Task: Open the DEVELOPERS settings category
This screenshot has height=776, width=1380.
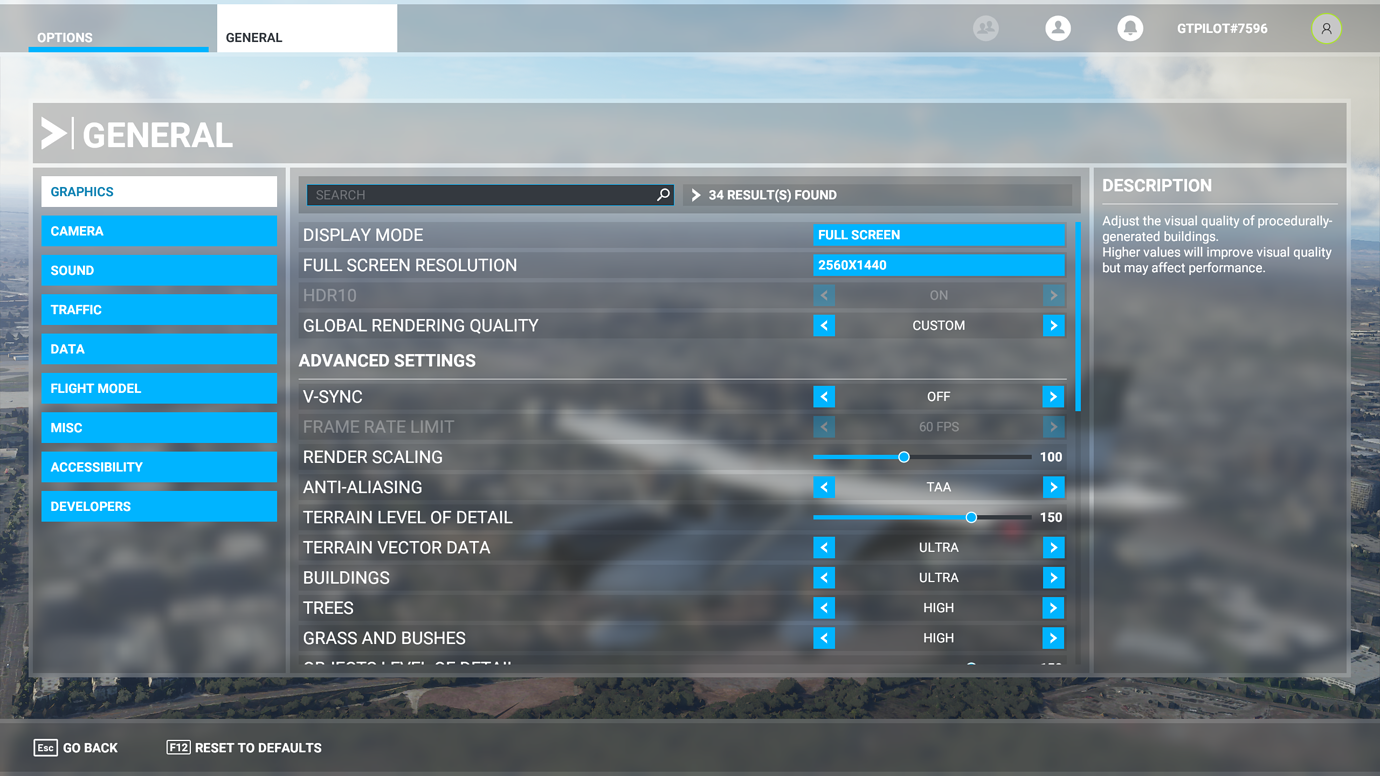Action: tap(159, 506)
